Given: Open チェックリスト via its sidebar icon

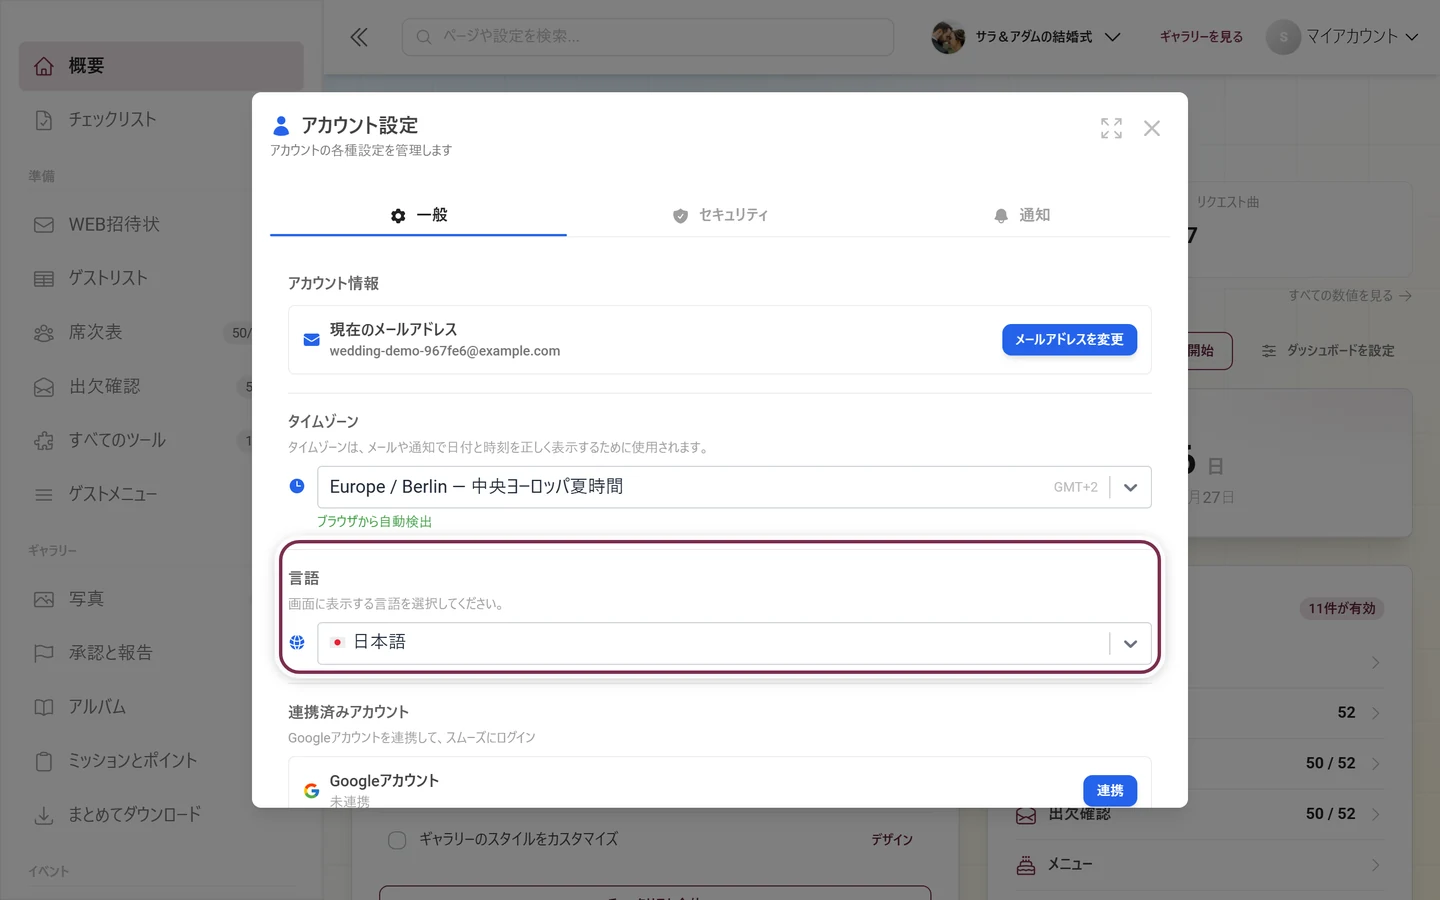Looking at the screenshot, I should coord(44,120).
